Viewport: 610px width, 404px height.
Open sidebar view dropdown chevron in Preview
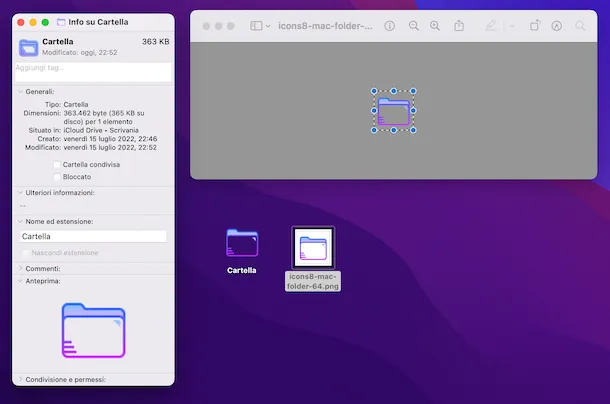coord(268,26)
